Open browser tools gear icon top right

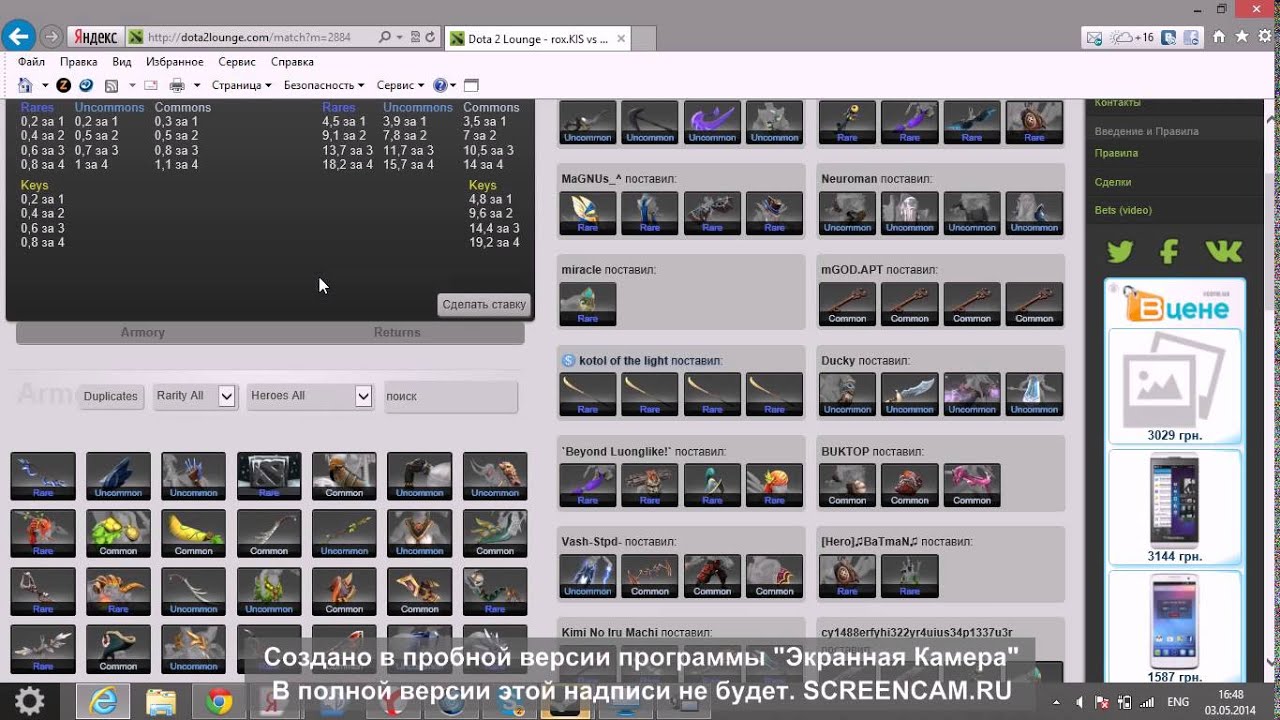coord(1264,37)
